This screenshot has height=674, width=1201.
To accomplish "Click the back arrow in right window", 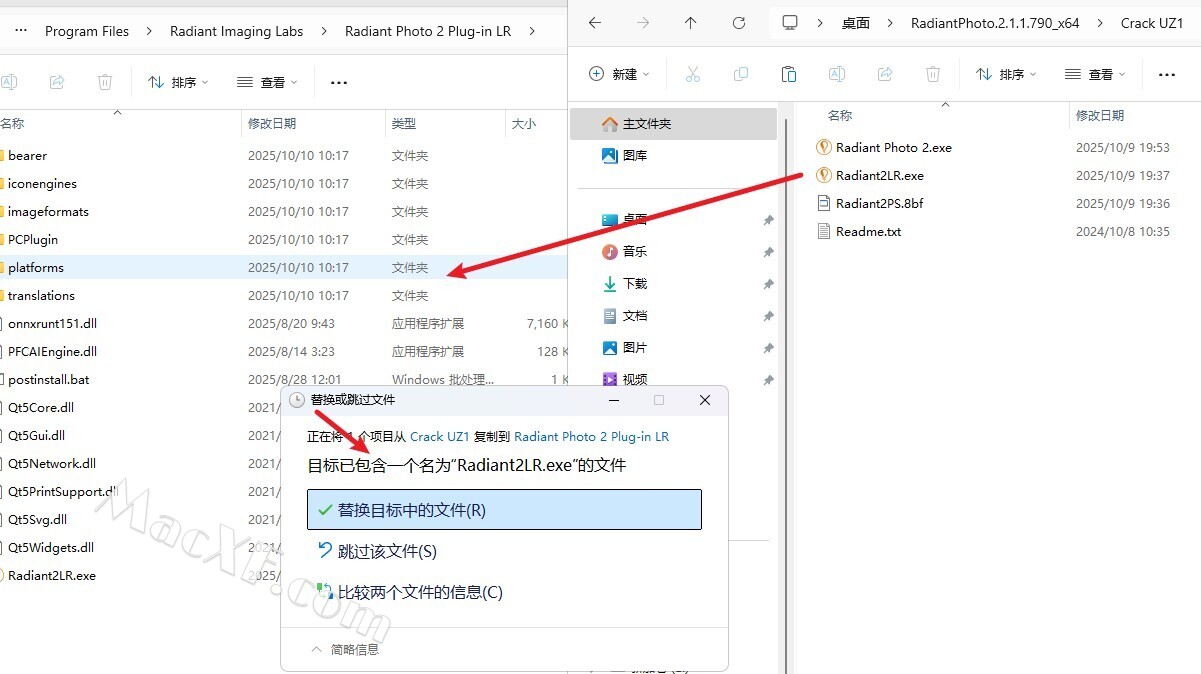I will click(x=595, y=23).
